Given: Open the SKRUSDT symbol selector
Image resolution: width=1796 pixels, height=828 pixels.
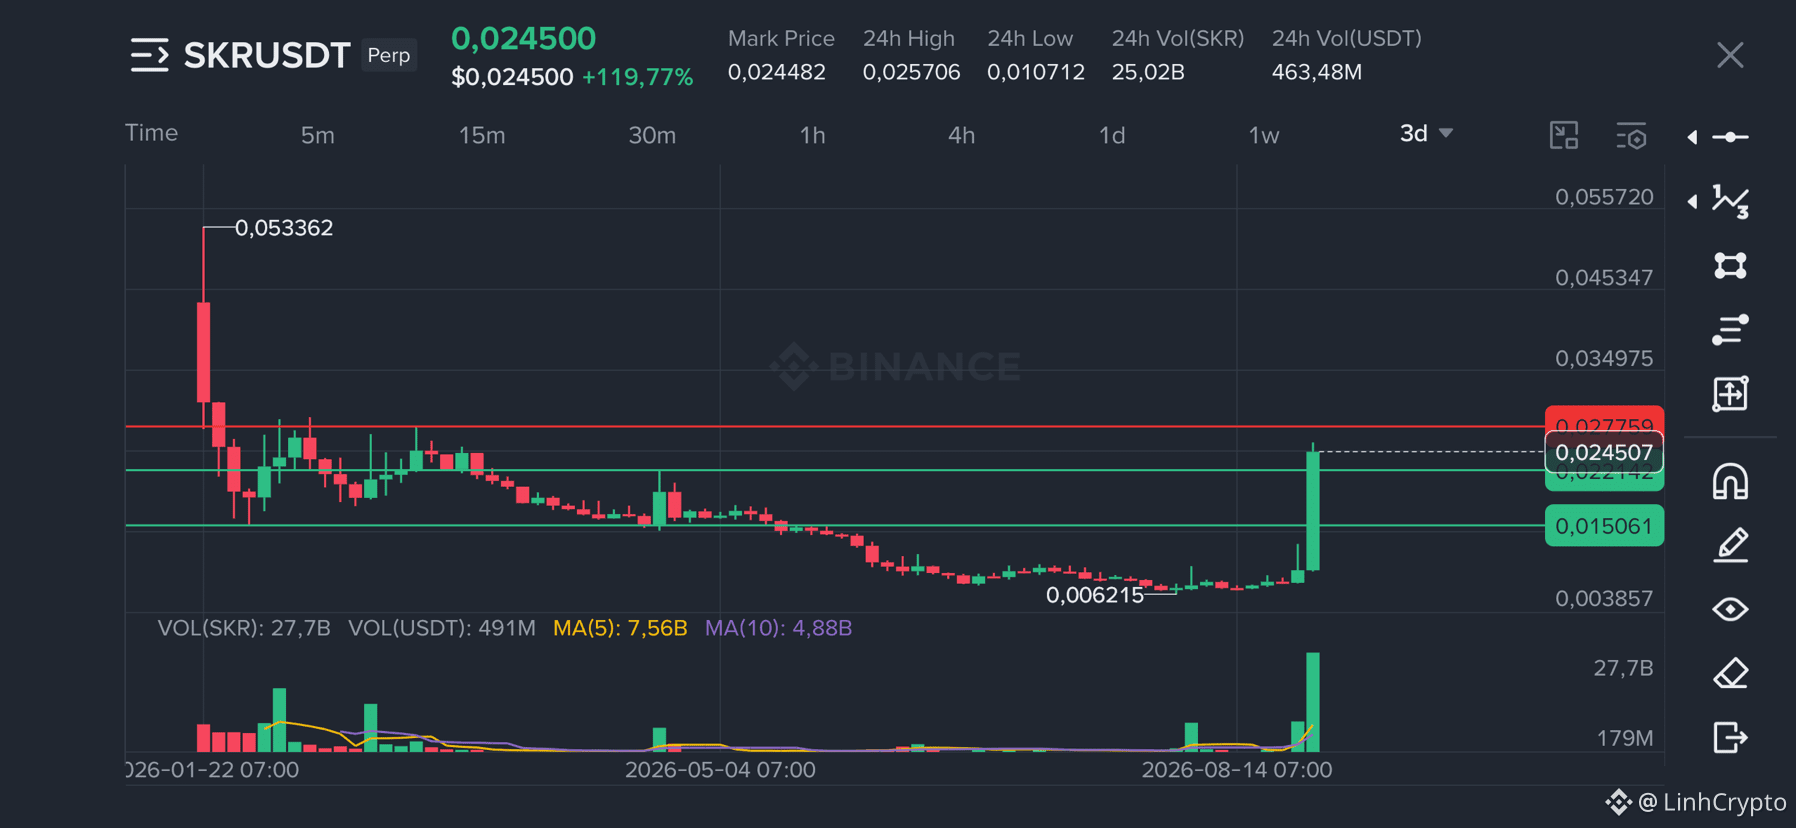Looking at the screenshot, I should pyautogui.click(x=267, y=55).
